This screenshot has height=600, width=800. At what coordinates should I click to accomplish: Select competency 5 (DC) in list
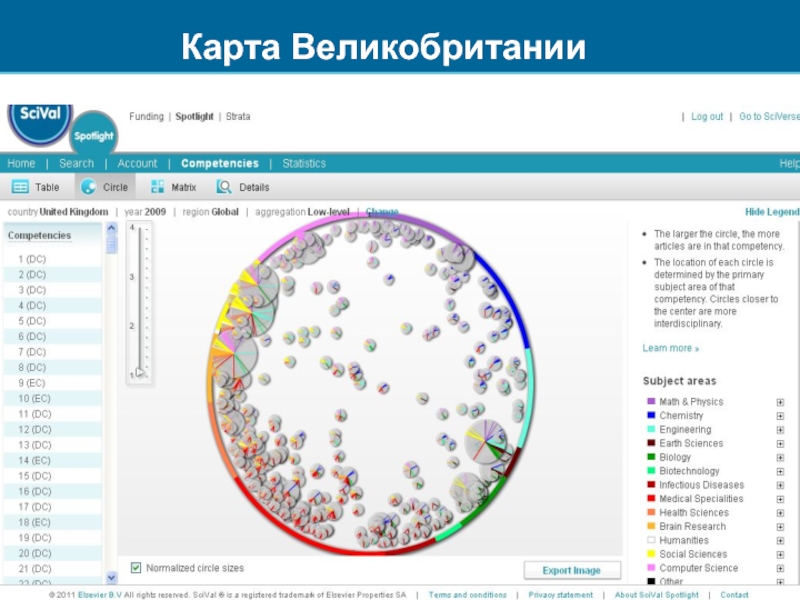point(53,321)
